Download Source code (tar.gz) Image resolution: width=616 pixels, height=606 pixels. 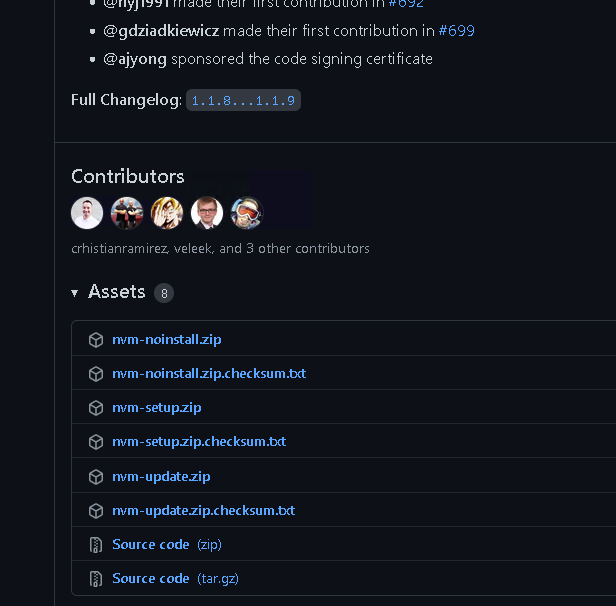(x=175, y=579)
